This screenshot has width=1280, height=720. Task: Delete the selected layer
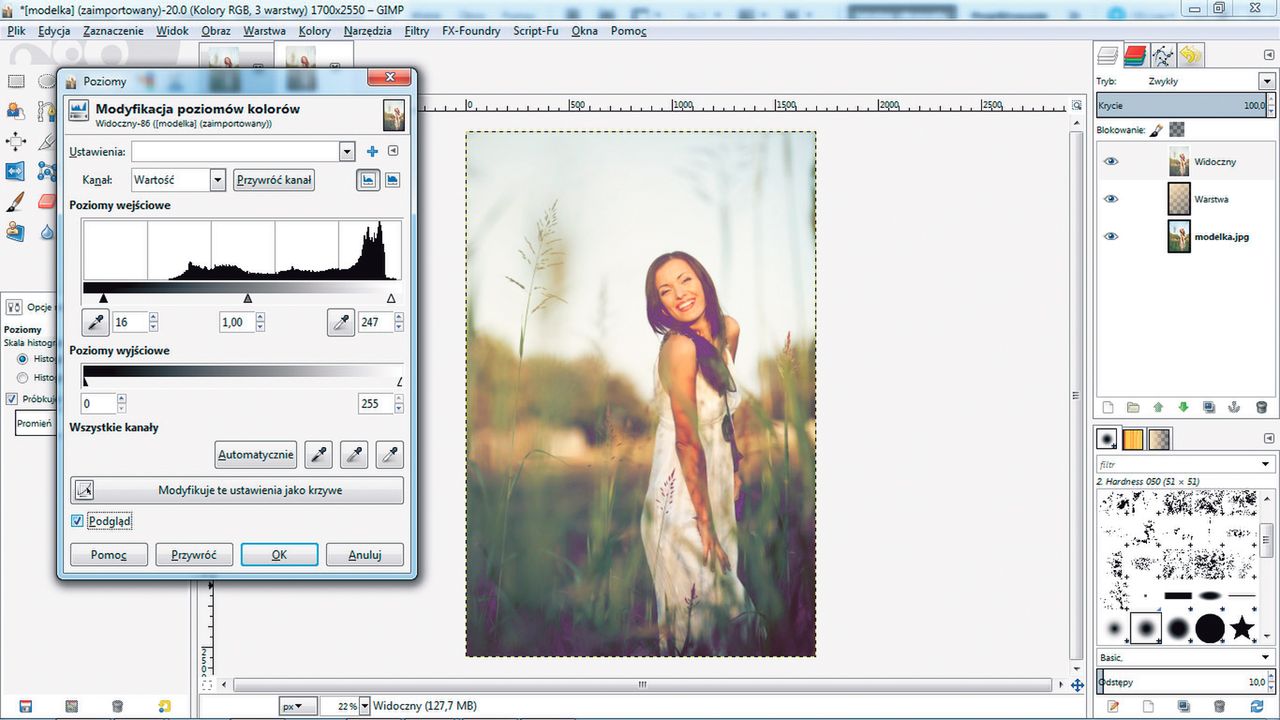tap(1261, 407)
